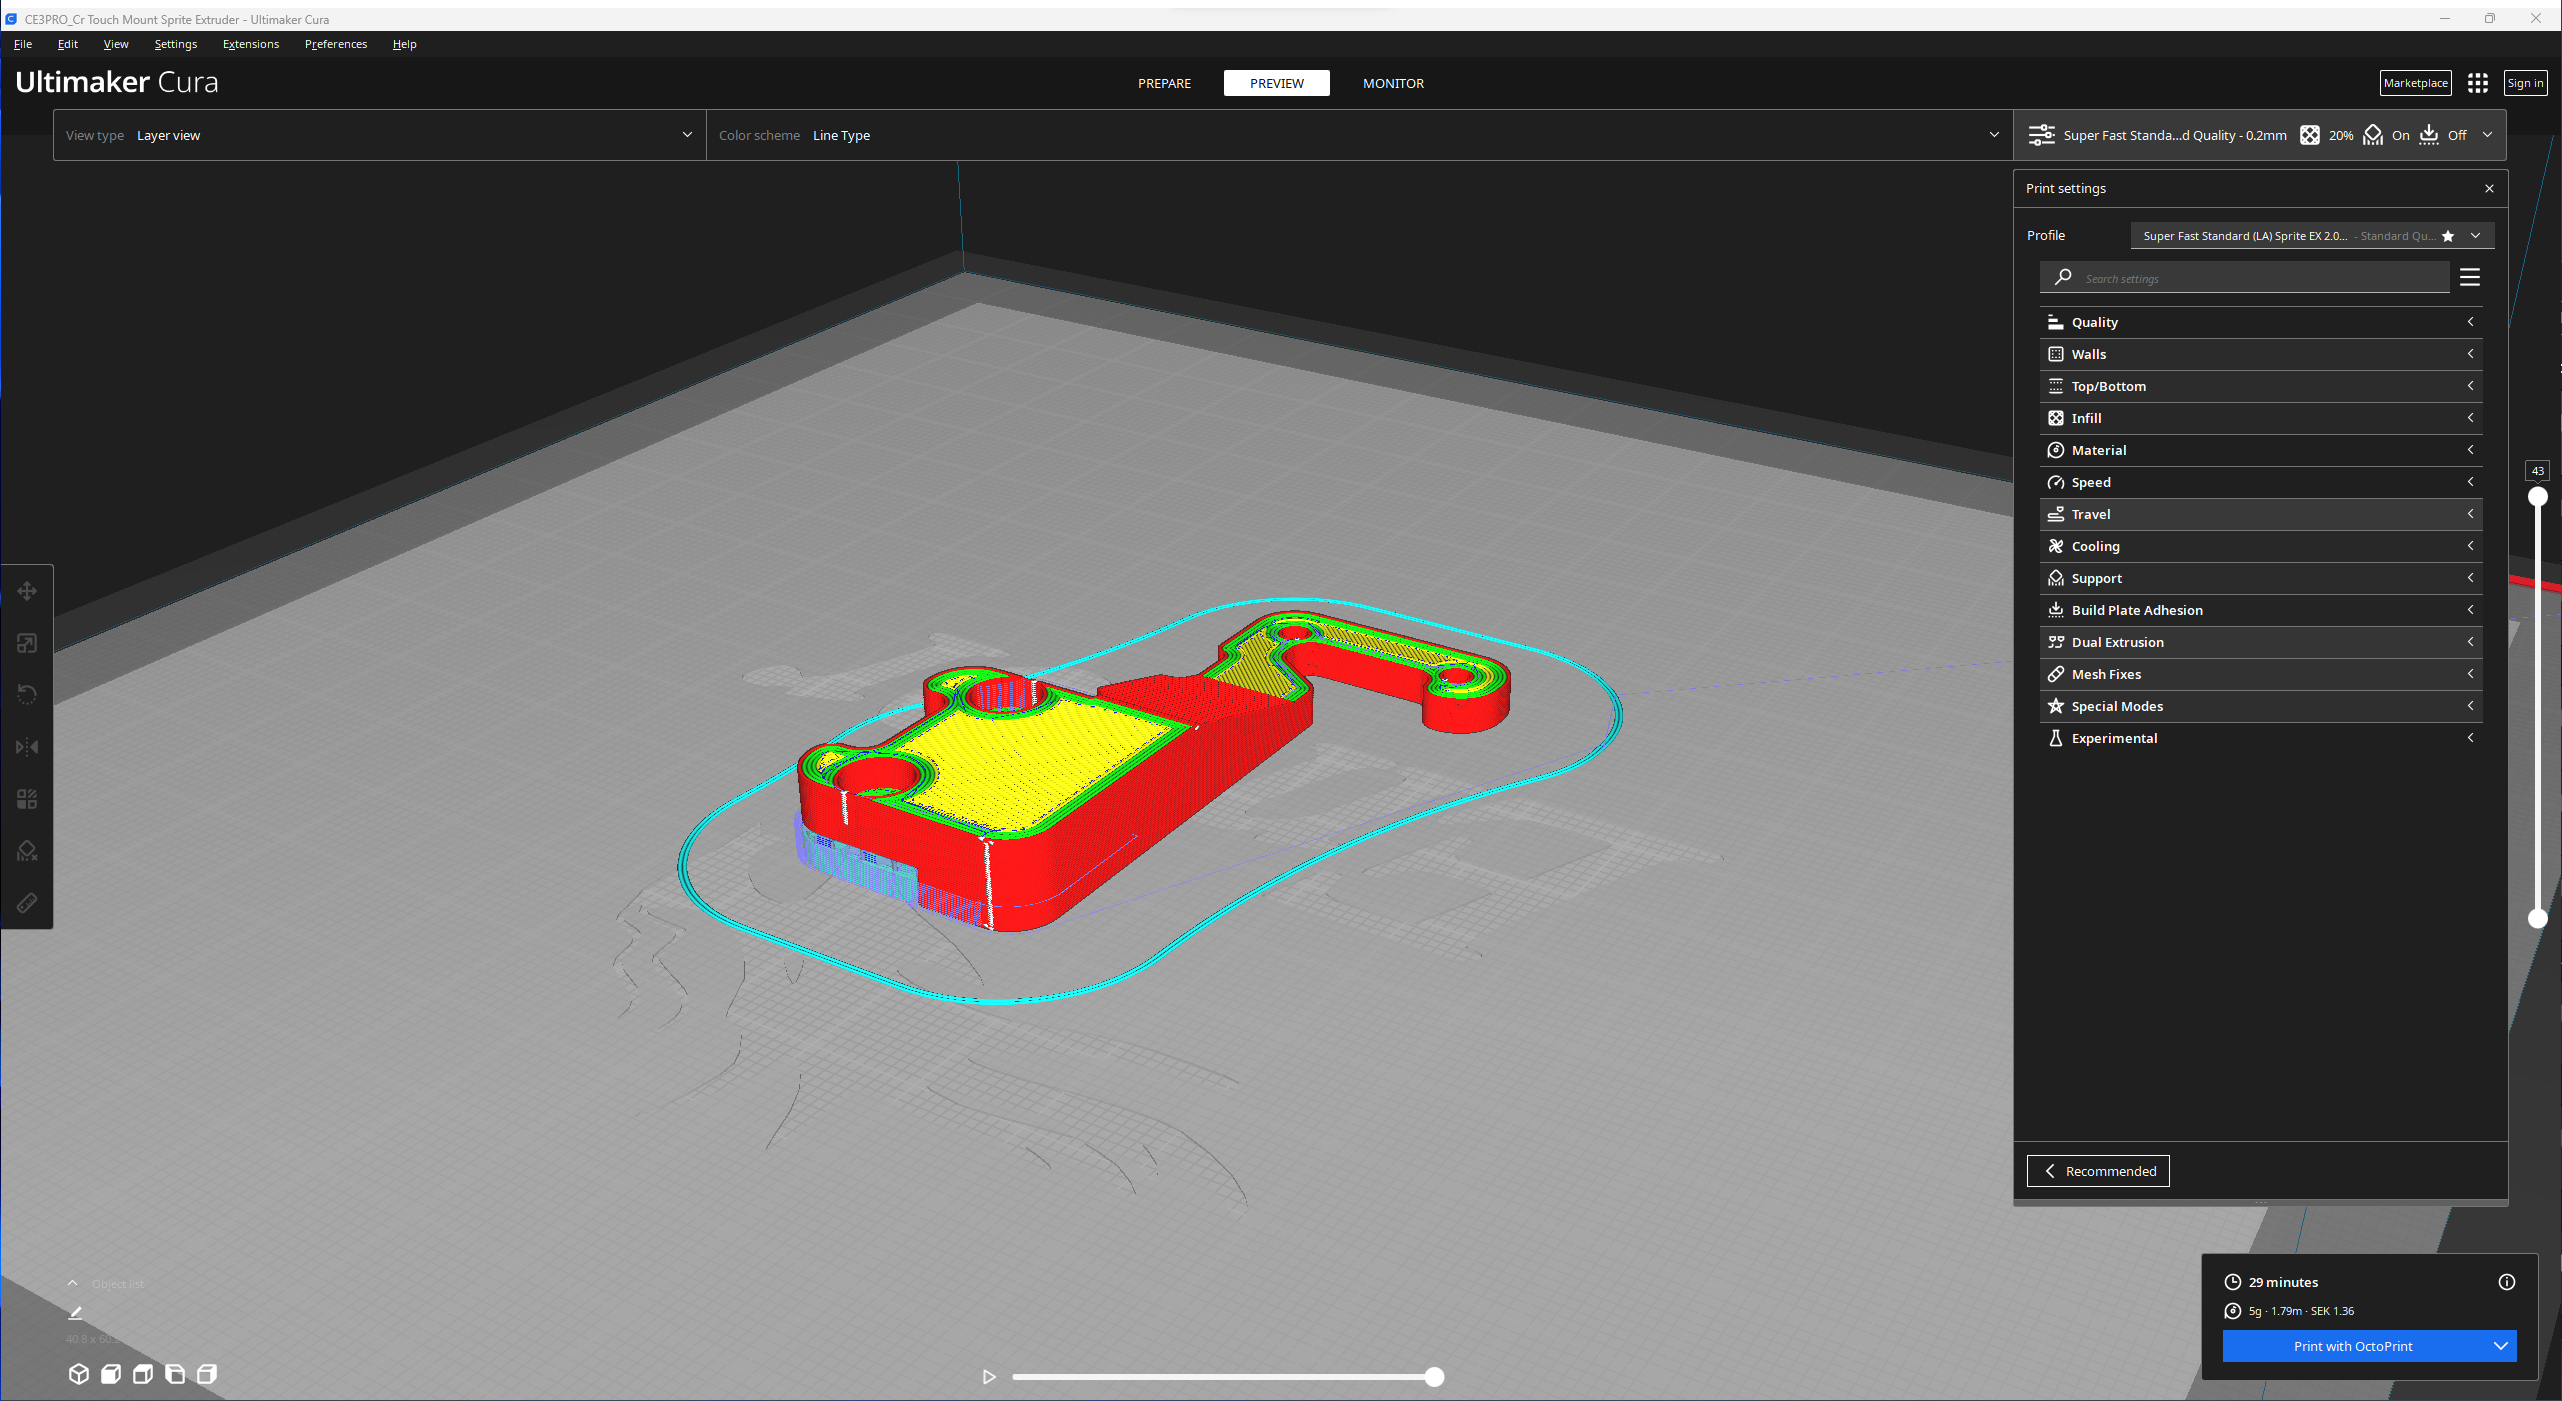This screenshot has width=2562, height=1401.
Task: Select the Mirror tool in left toolbar
Action: pos(27,747)
